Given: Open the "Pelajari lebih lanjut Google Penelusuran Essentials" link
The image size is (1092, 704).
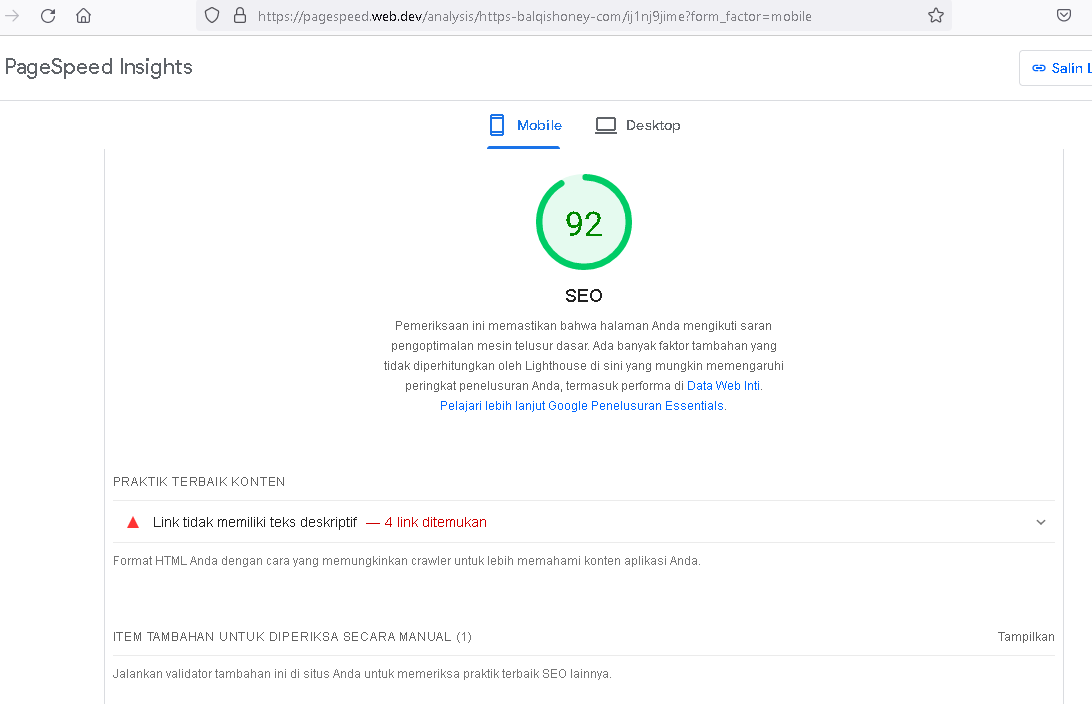Looking at the screenshot, I should tap(582, 406).
